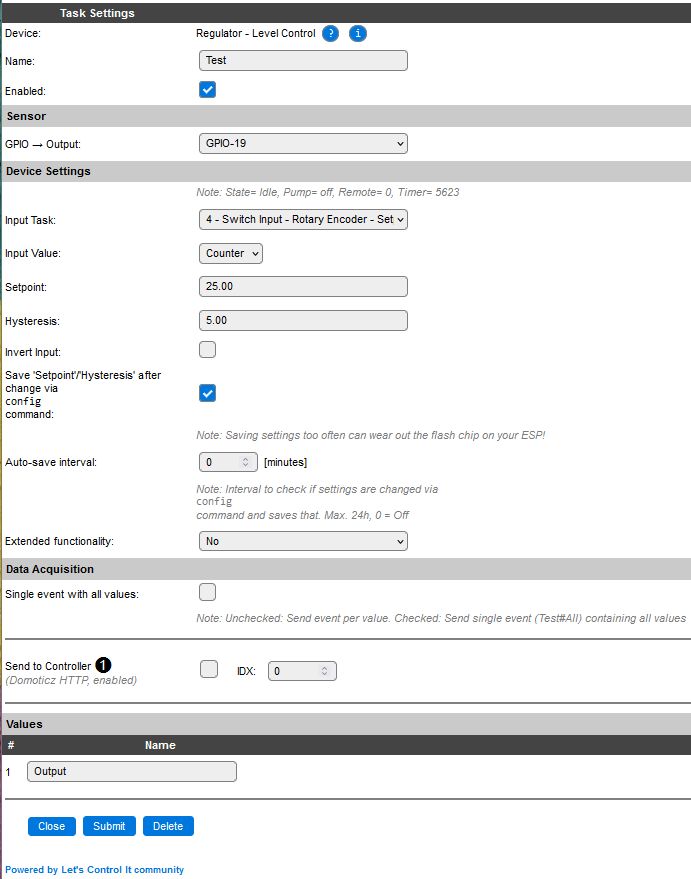Toggle Save Setpoint/Hysteresis checkbox

[x=207, y=393]
